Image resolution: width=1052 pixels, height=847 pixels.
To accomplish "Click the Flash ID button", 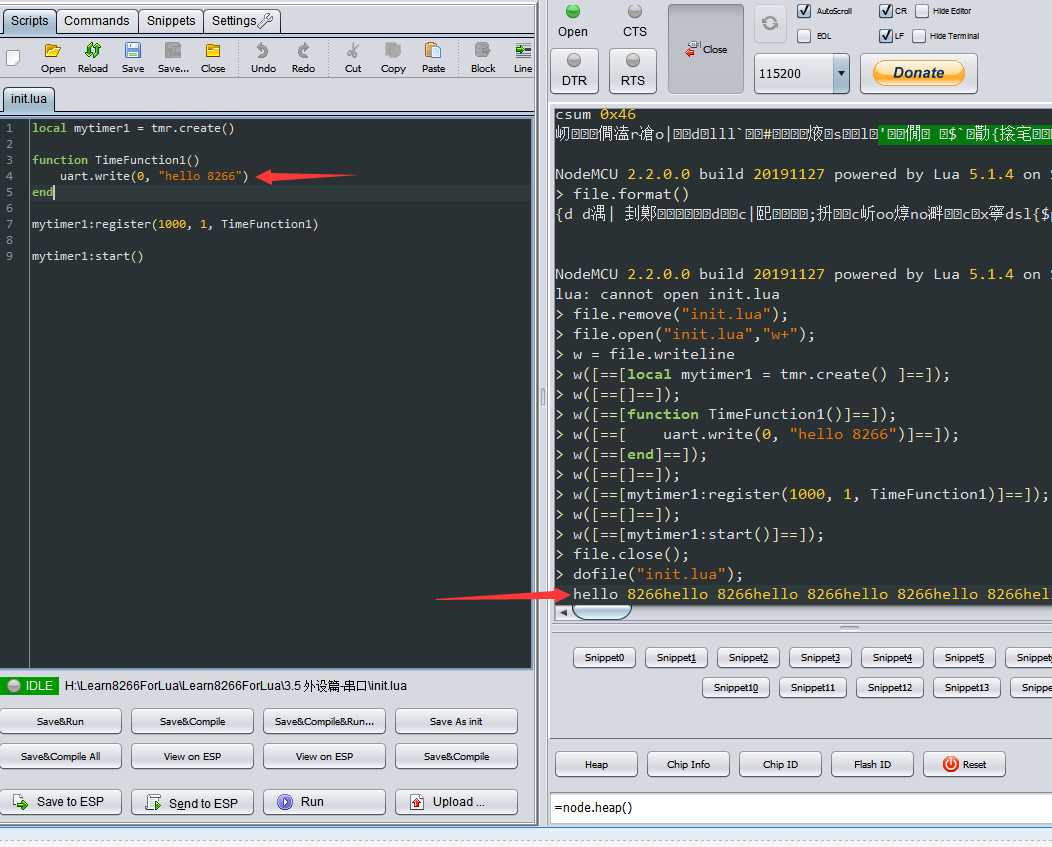I will click(x=872, y=764).
